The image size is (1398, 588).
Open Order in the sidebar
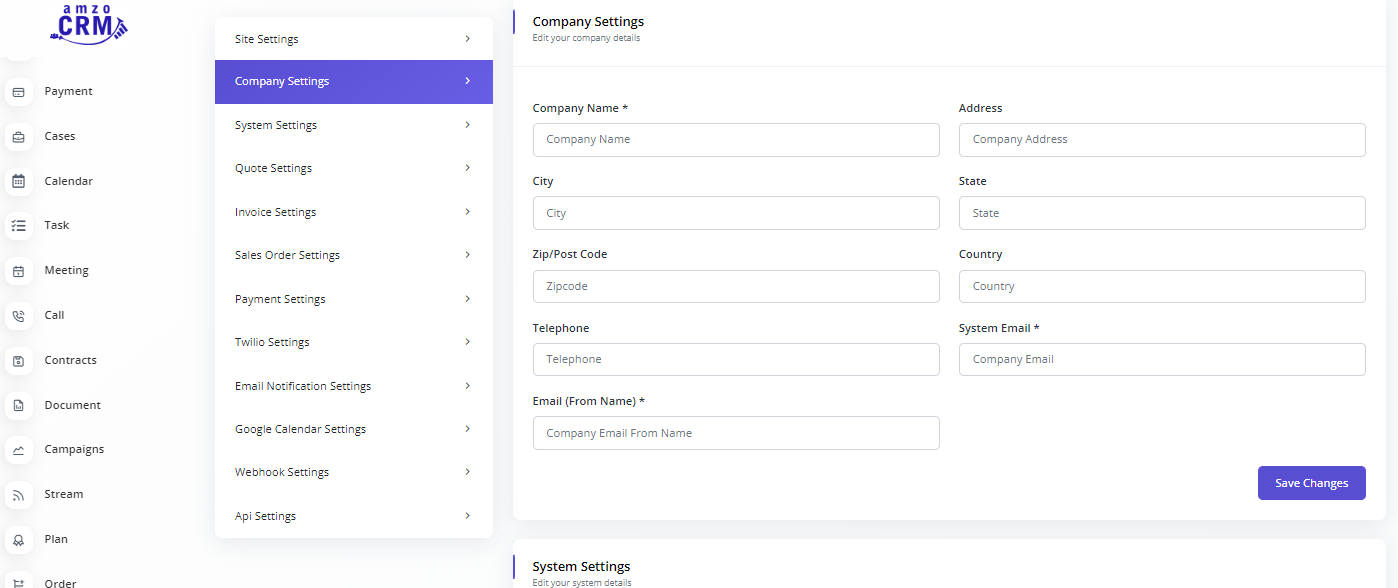pos(60,582)
